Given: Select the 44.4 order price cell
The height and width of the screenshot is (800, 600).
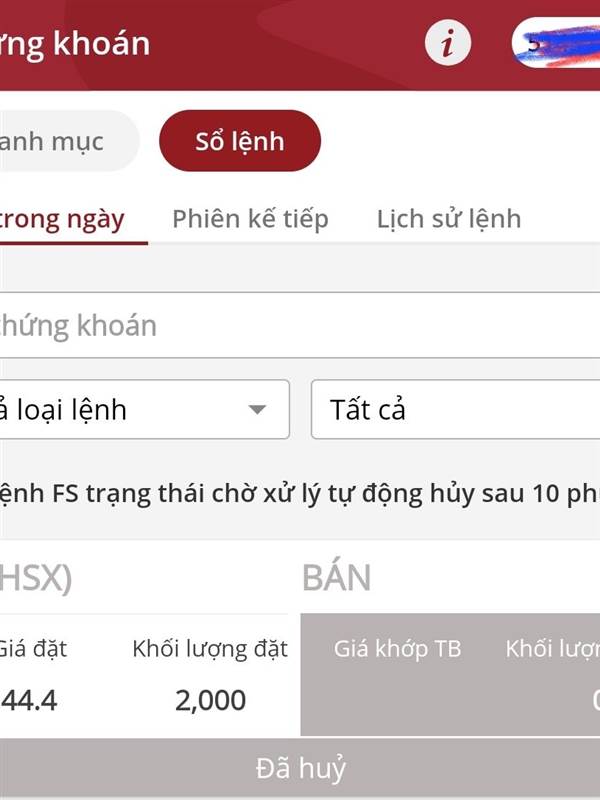Looking at the screenshot, I should click(30, 700).
